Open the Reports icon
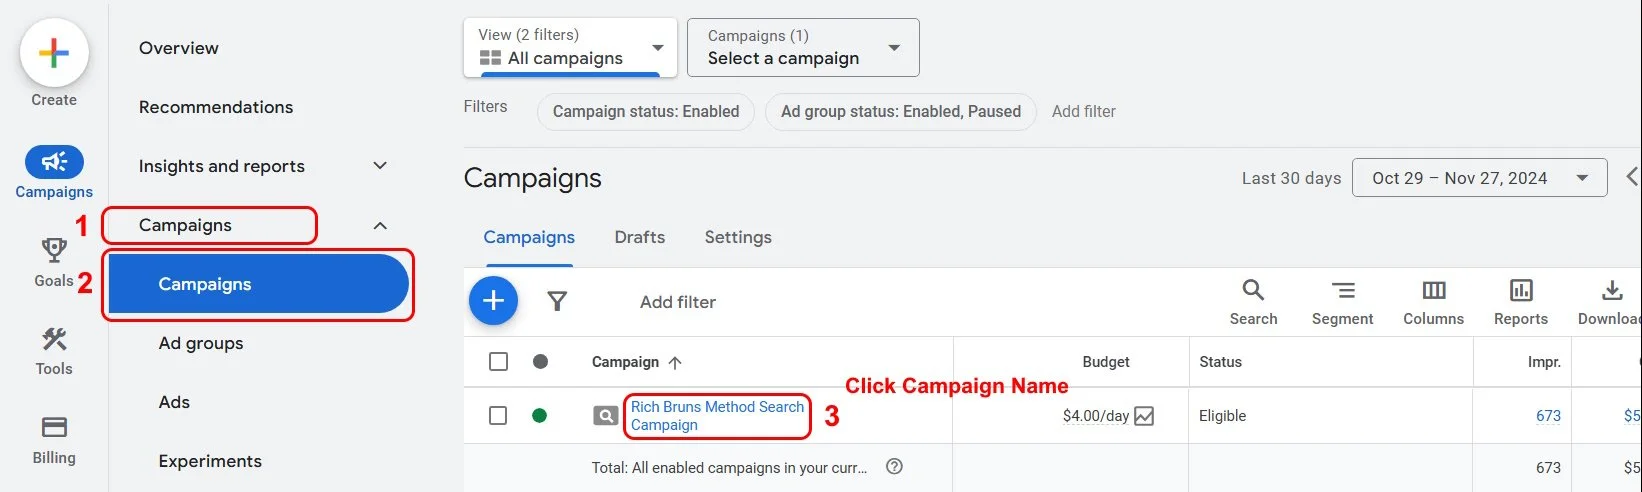1642x492 pixels. tap(1520, 291)
